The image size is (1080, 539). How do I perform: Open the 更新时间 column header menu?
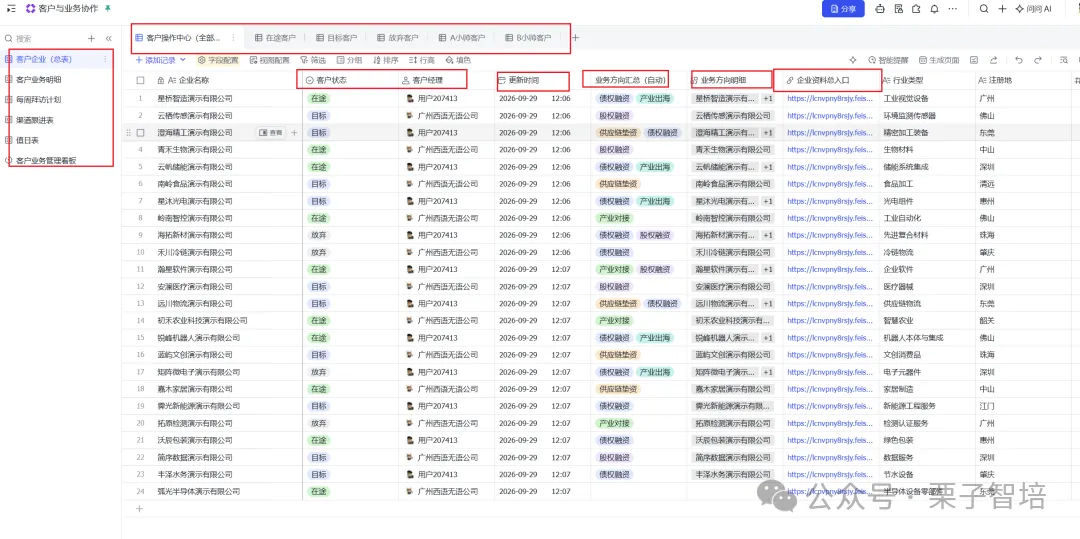point(541,80)
